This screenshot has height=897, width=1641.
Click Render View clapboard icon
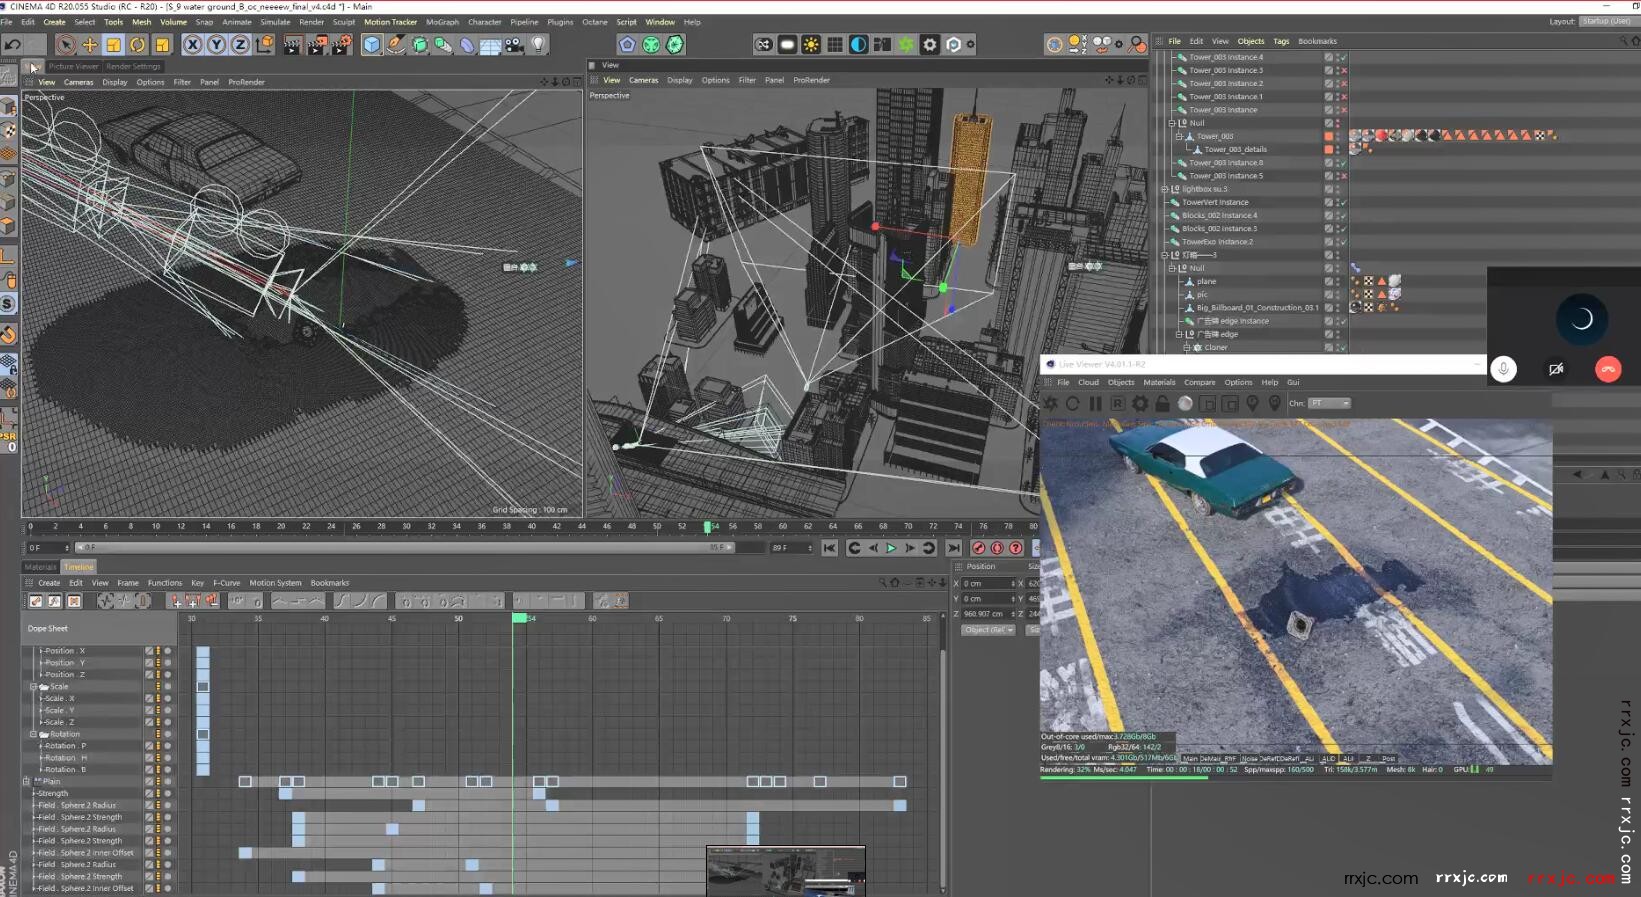(x=293, y=44)
